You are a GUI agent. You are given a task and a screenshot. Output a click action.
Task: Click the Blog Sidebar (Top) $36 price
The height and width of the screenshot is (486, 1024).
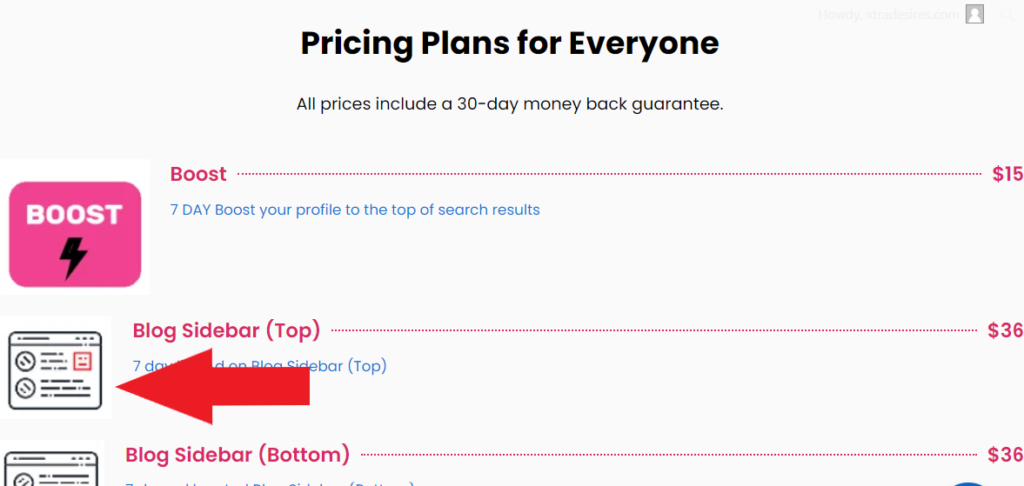[1005, 330]
